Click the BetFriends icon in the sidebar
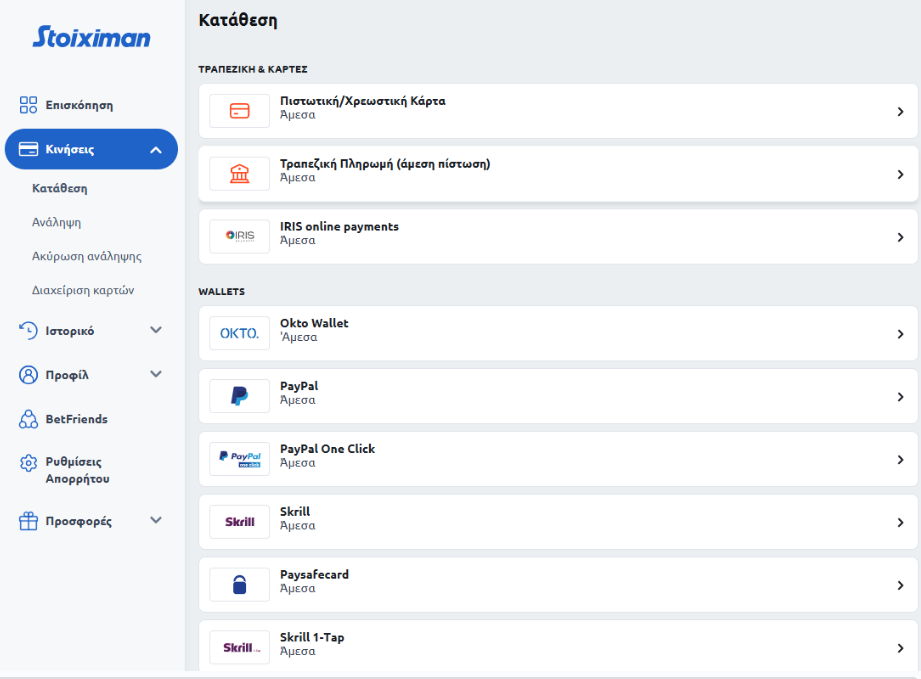921x679 pixels. 29,419
